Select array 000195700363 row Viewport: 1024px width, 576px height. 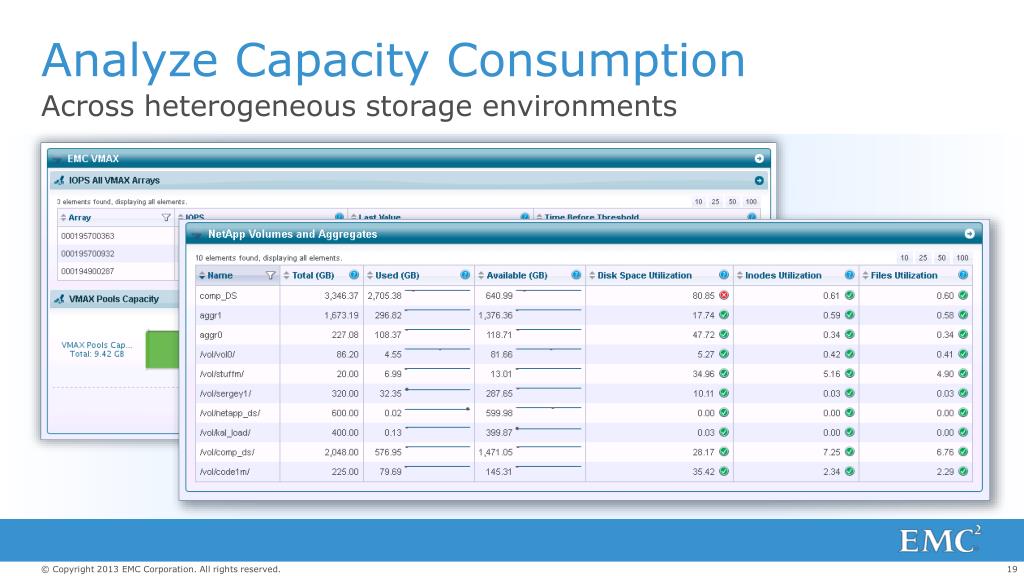pos(88,236)
